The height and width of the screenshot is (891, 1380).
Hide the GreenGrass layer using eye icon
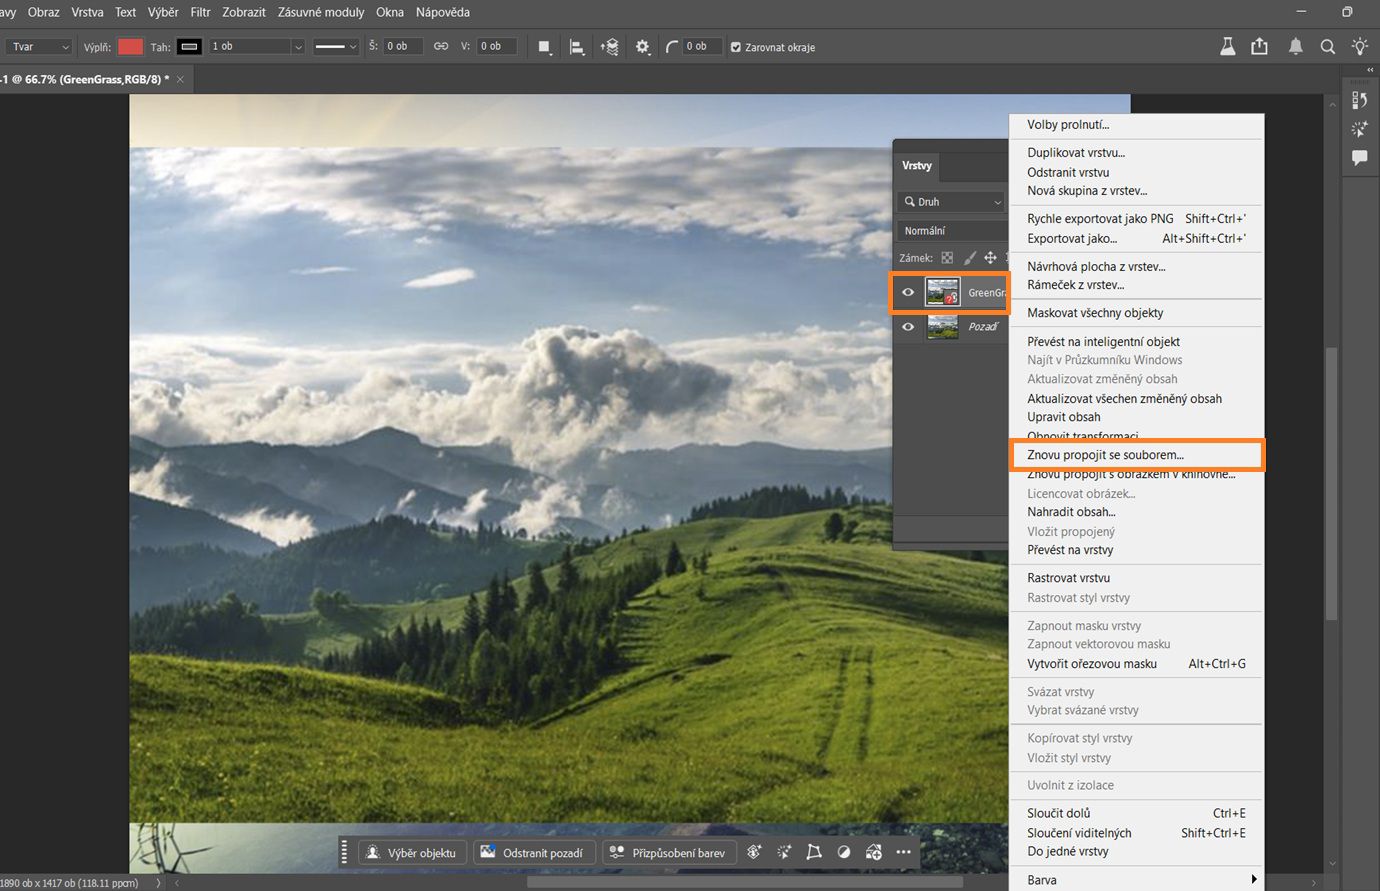908,293
